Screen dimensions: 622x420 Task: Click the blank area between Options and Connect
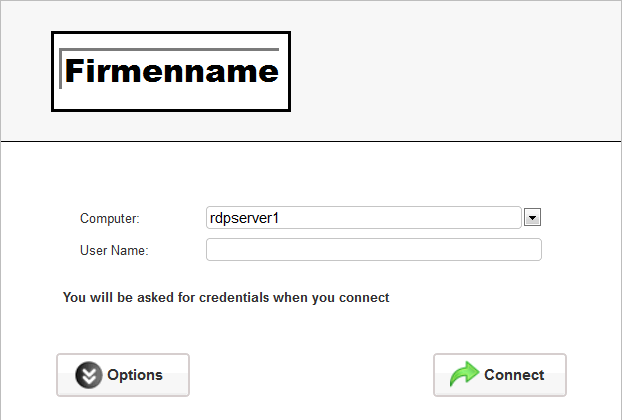[x=311, y=375]
